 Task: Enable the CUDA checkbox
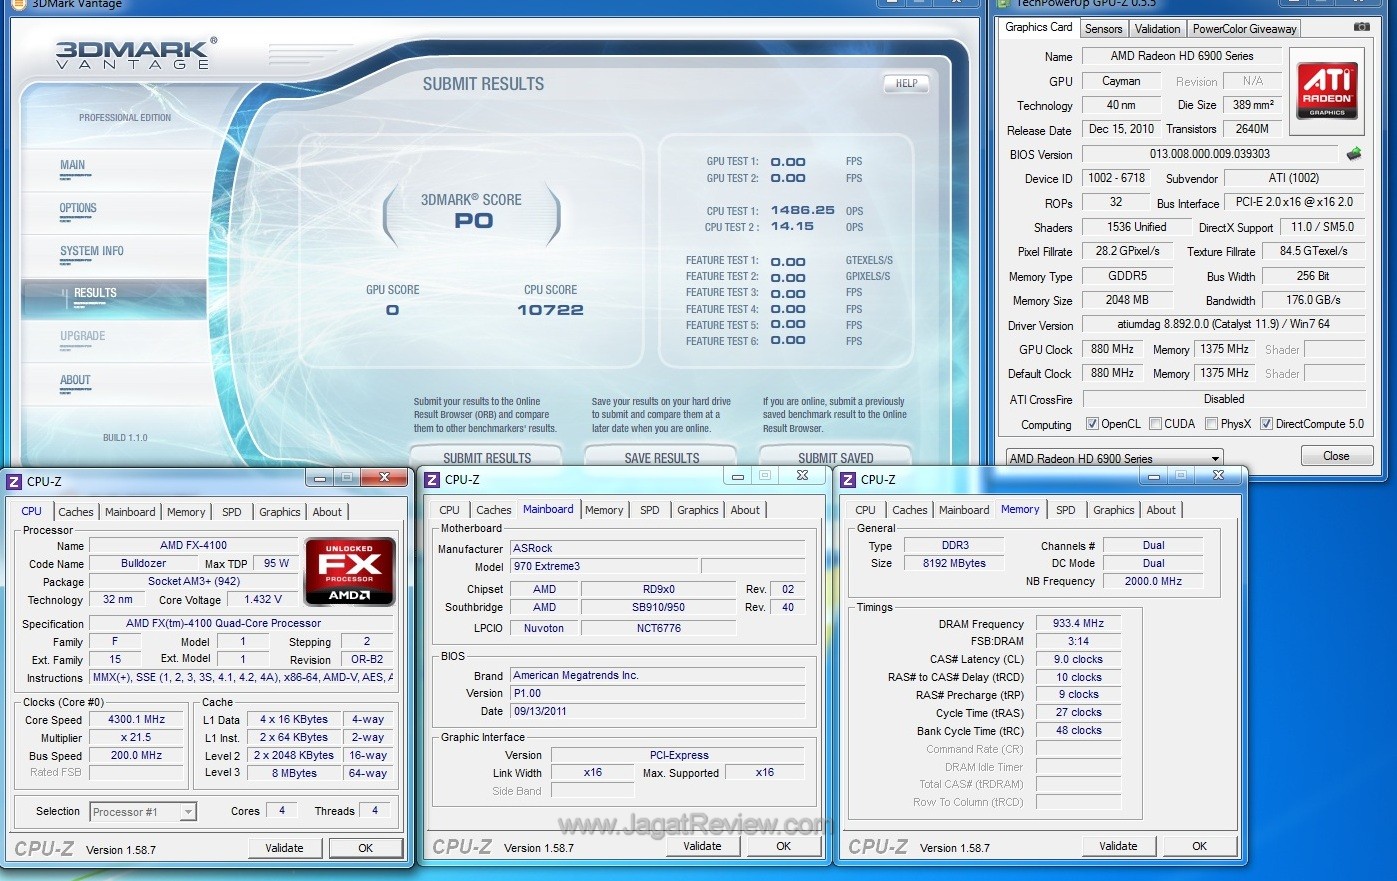click(1156, 424)
